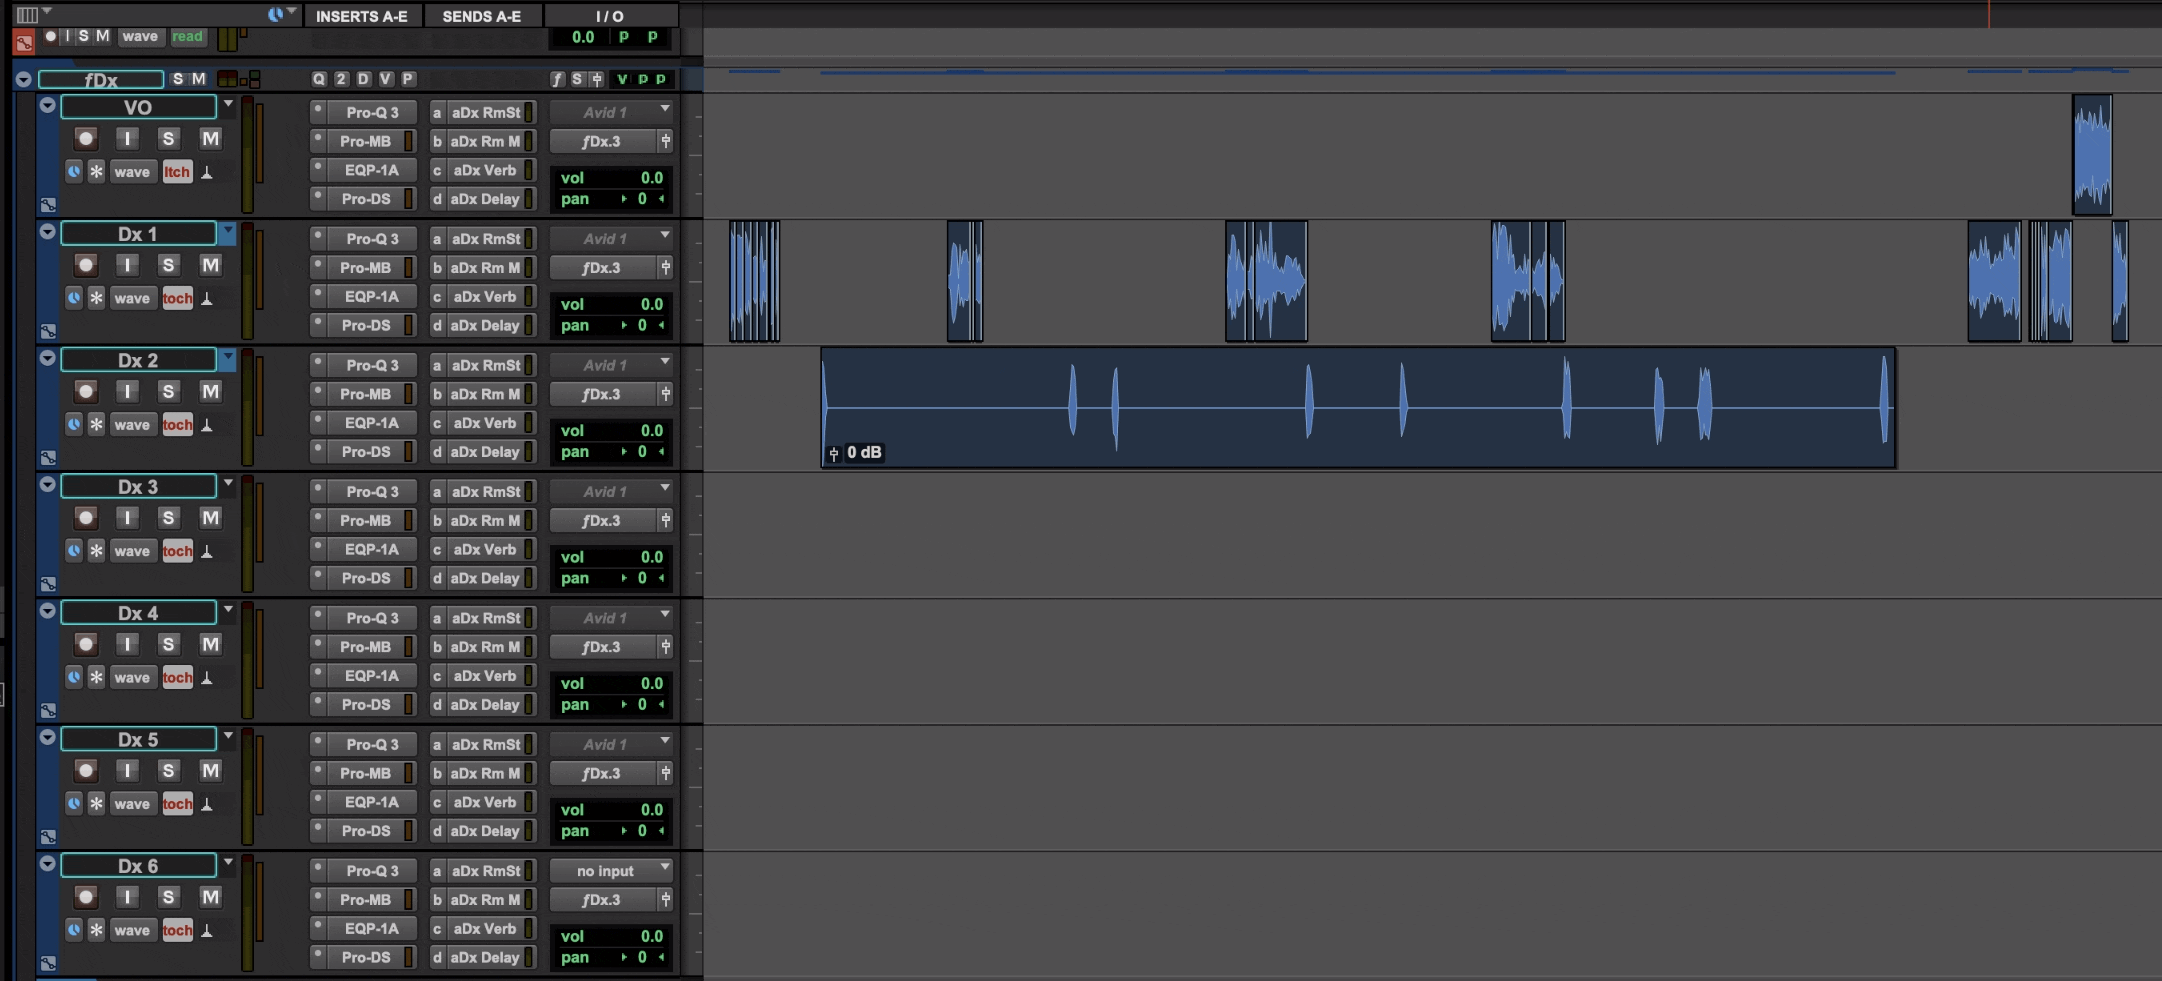This screenshot has width=2162, height=981.
Task: Open 'no input' selector on Dx 6 track
Action: tap(611, 870)
